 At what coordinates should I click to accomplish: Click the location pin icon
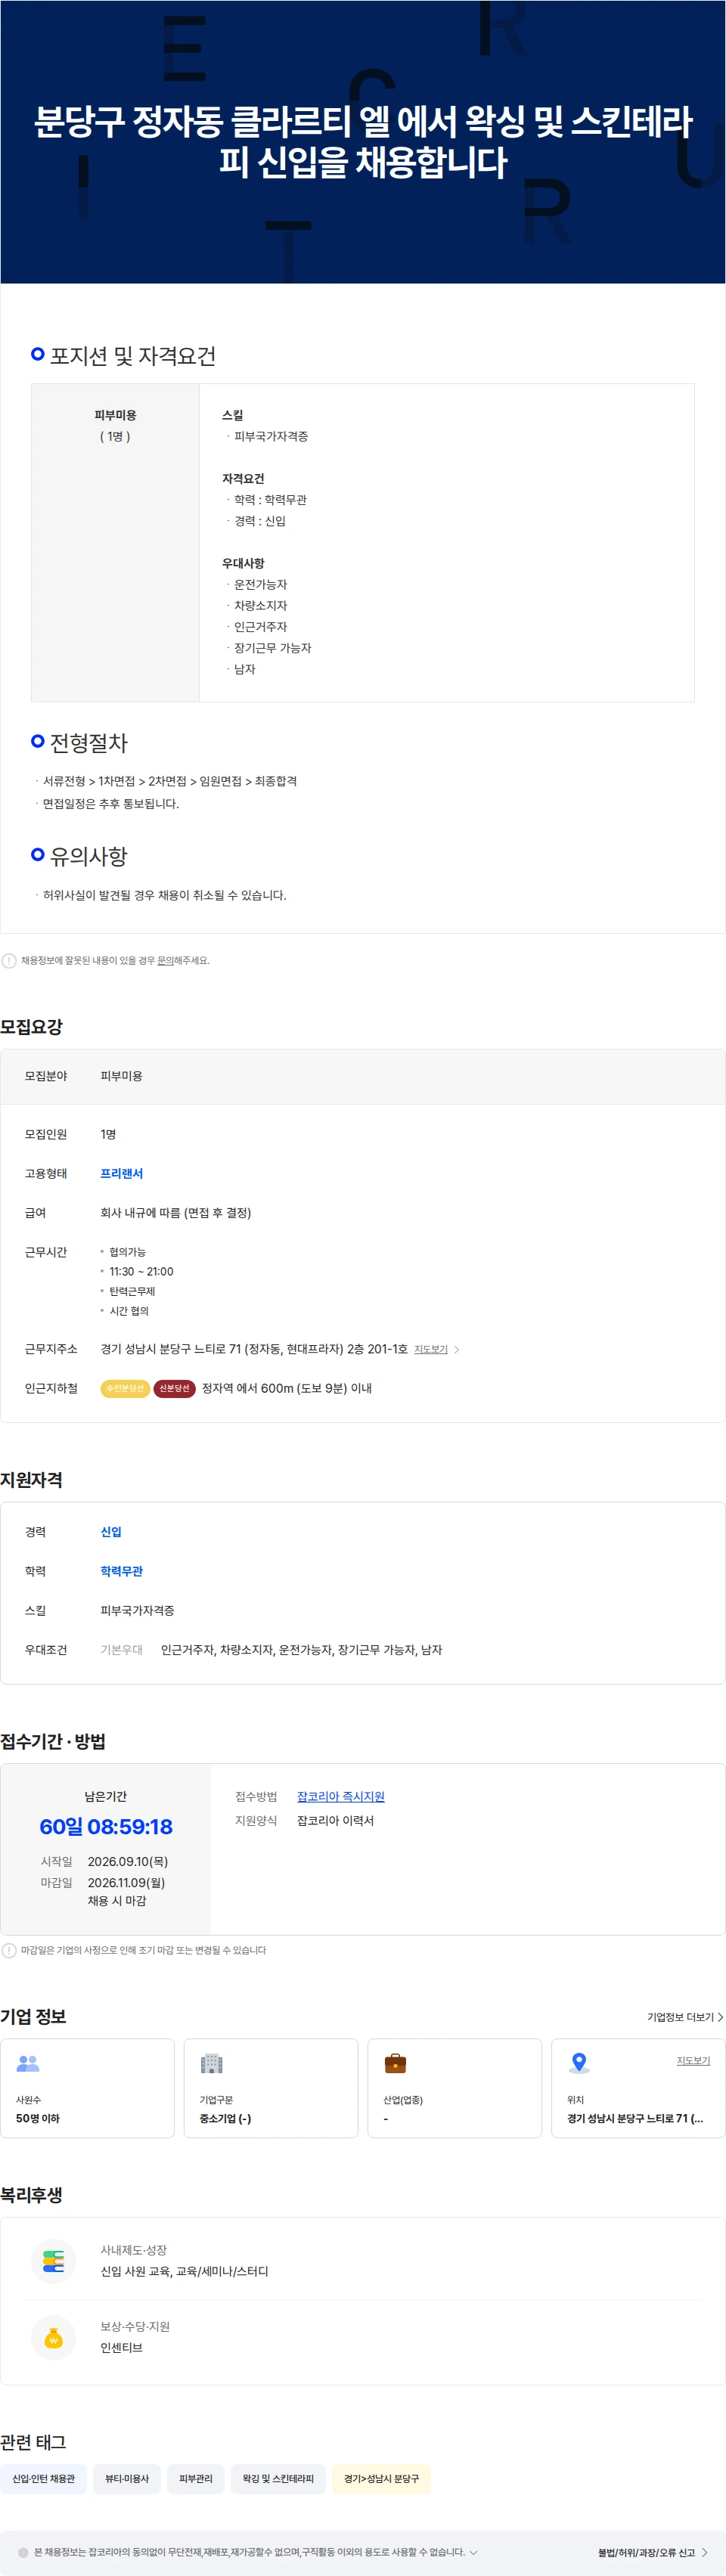(579, 2063)
